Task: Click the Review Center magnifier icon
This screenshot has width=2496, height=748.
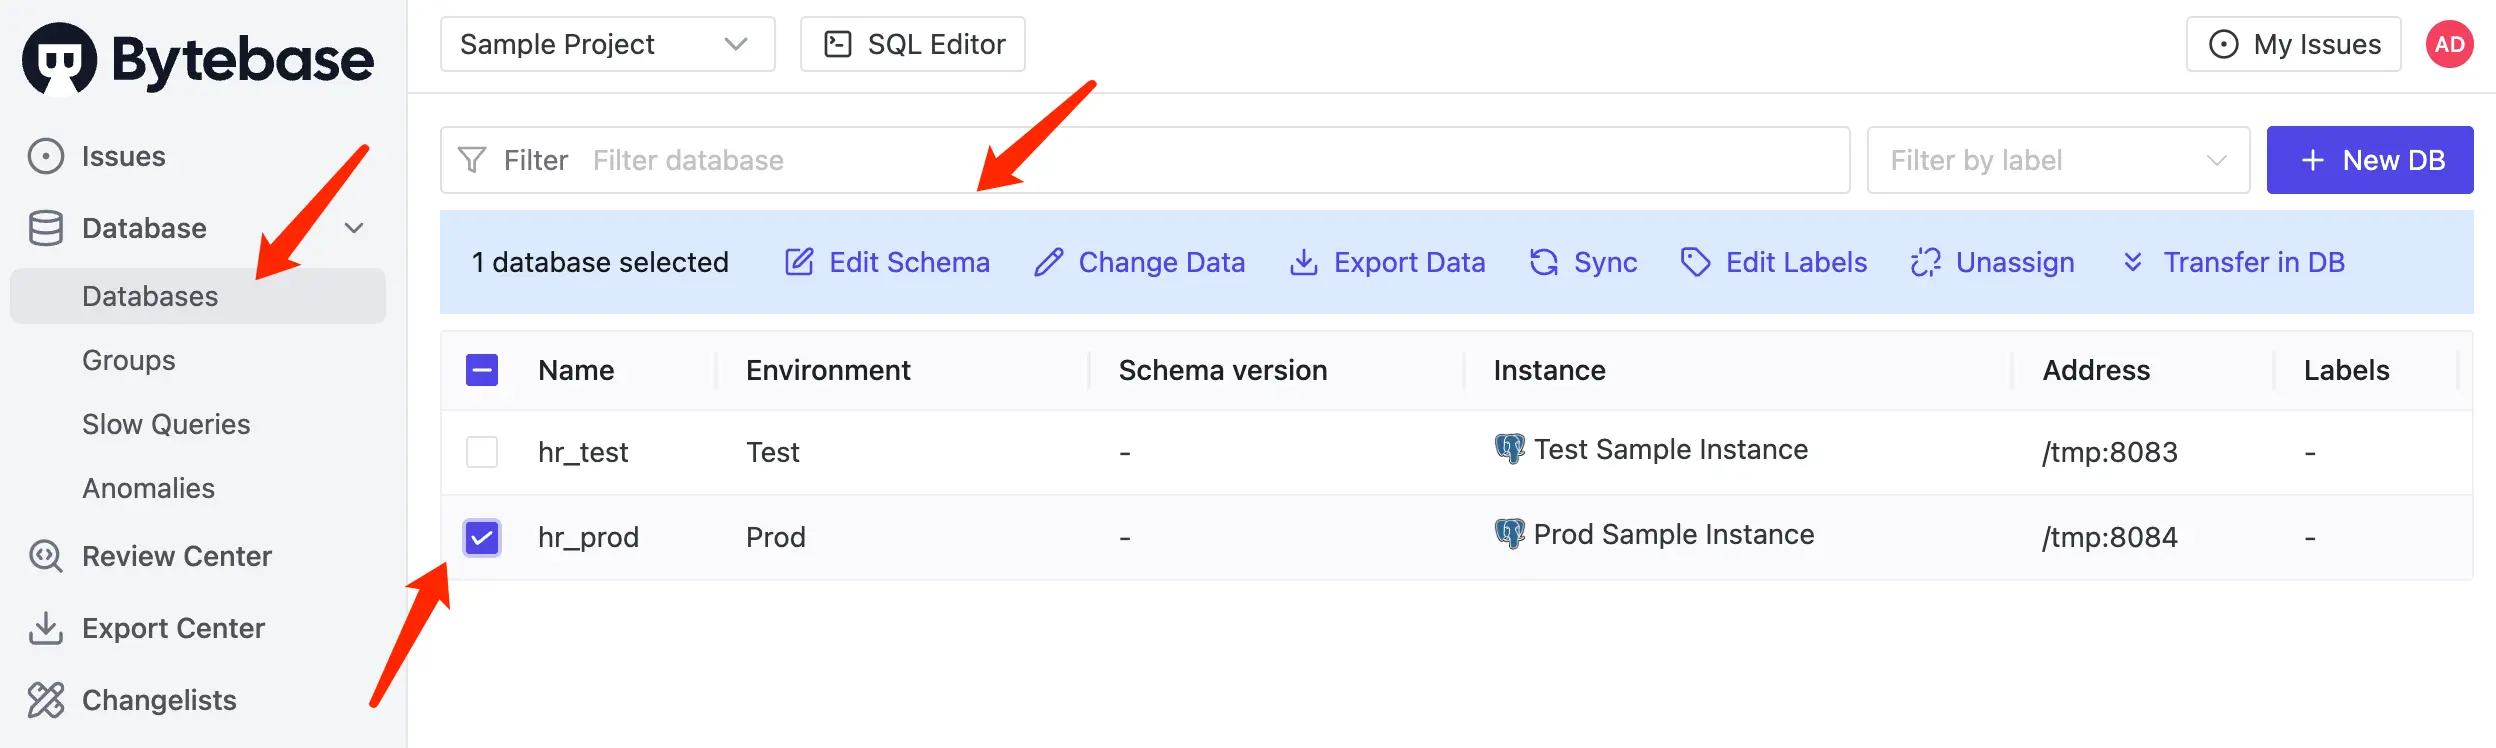Action: point(46,556)
